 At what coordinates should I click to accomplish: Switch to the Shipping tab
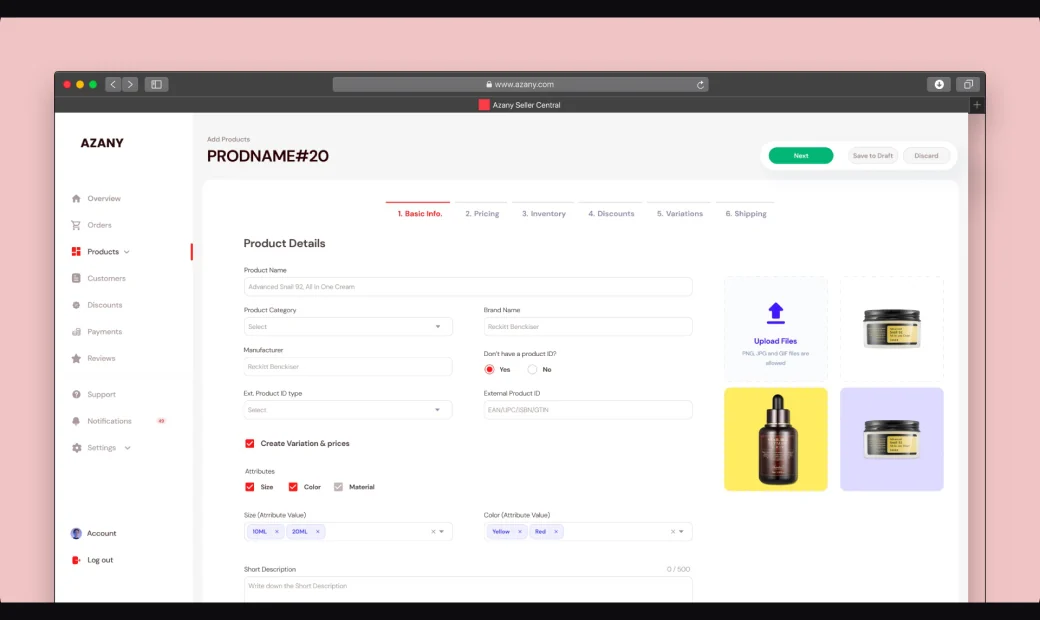coord(746,214)
